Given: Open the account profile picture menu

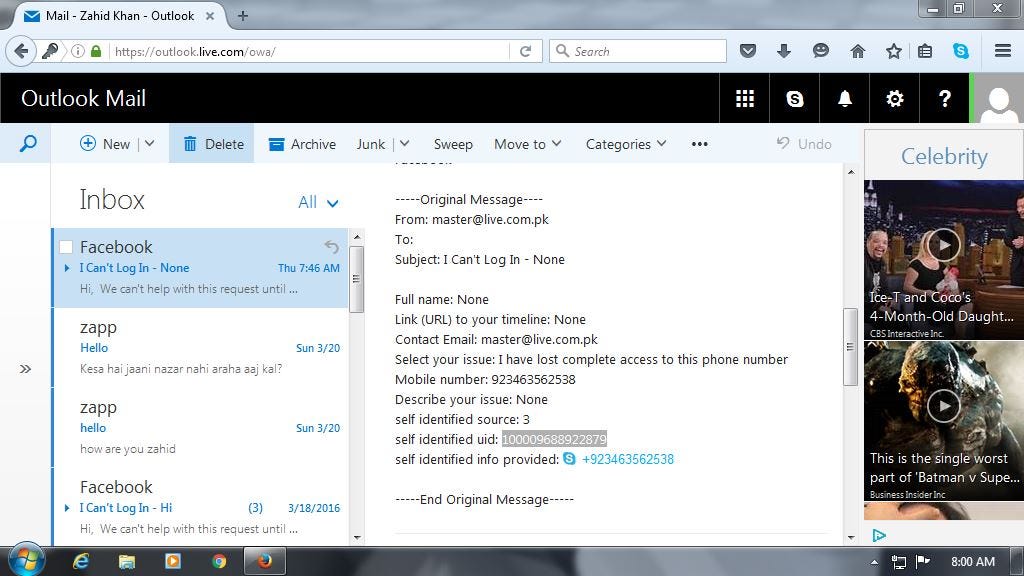Looking at the screenshot, I should (999, 99).
